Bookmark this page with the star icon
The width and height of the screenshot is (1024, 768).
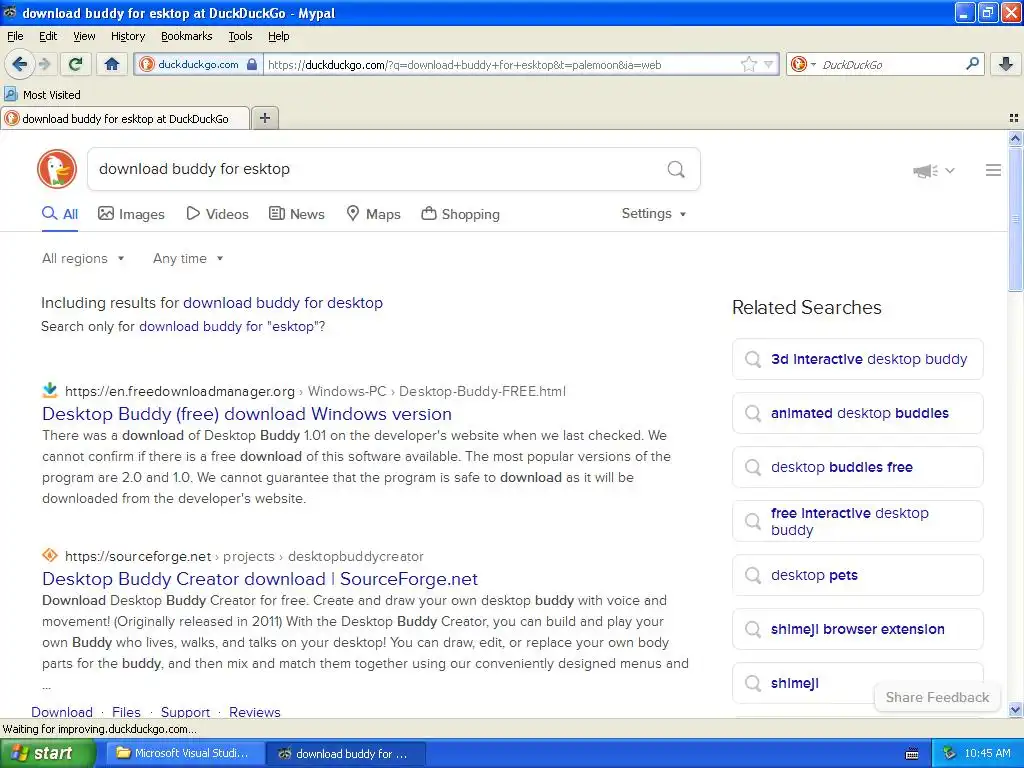tap(748, 64)
